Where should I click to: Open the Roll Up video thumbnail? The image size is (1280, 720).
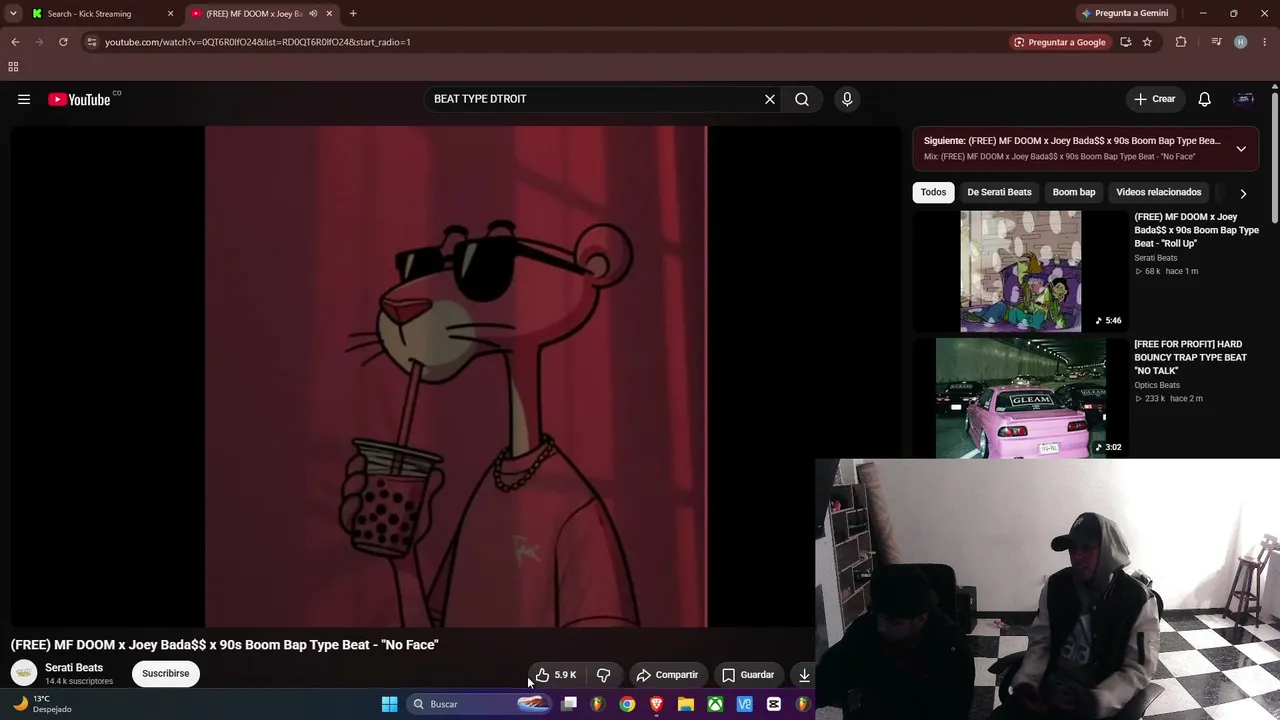pos(1021,271)
